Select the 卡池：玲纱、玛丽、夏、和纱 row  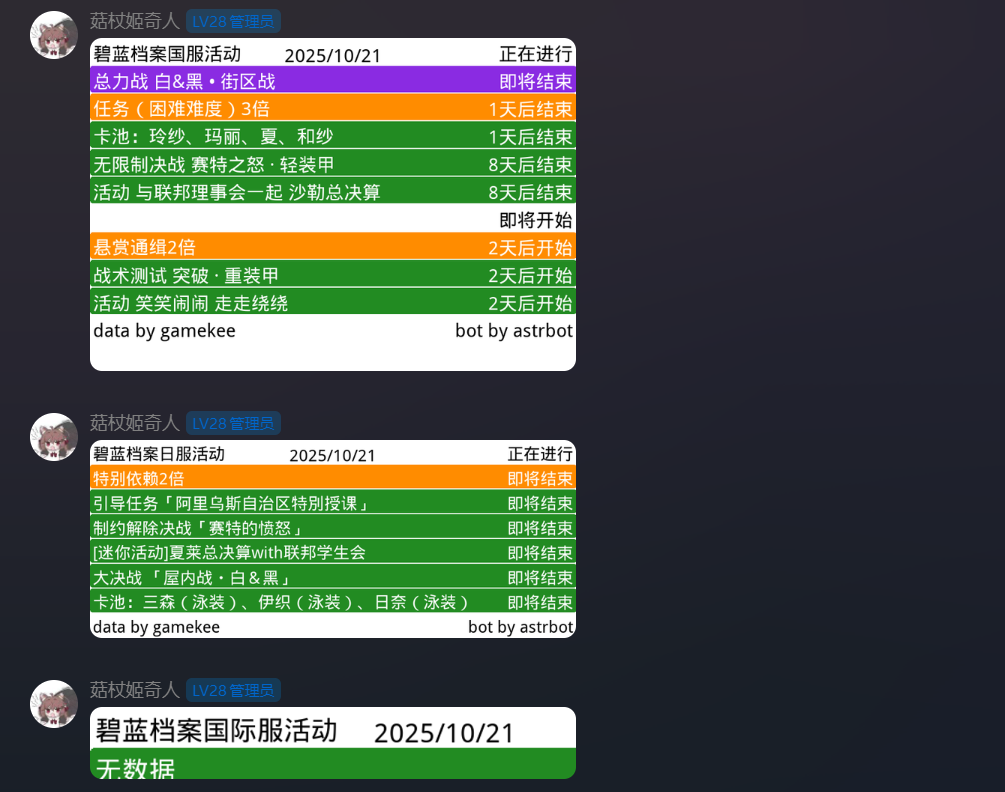click(x=333, y=135)
